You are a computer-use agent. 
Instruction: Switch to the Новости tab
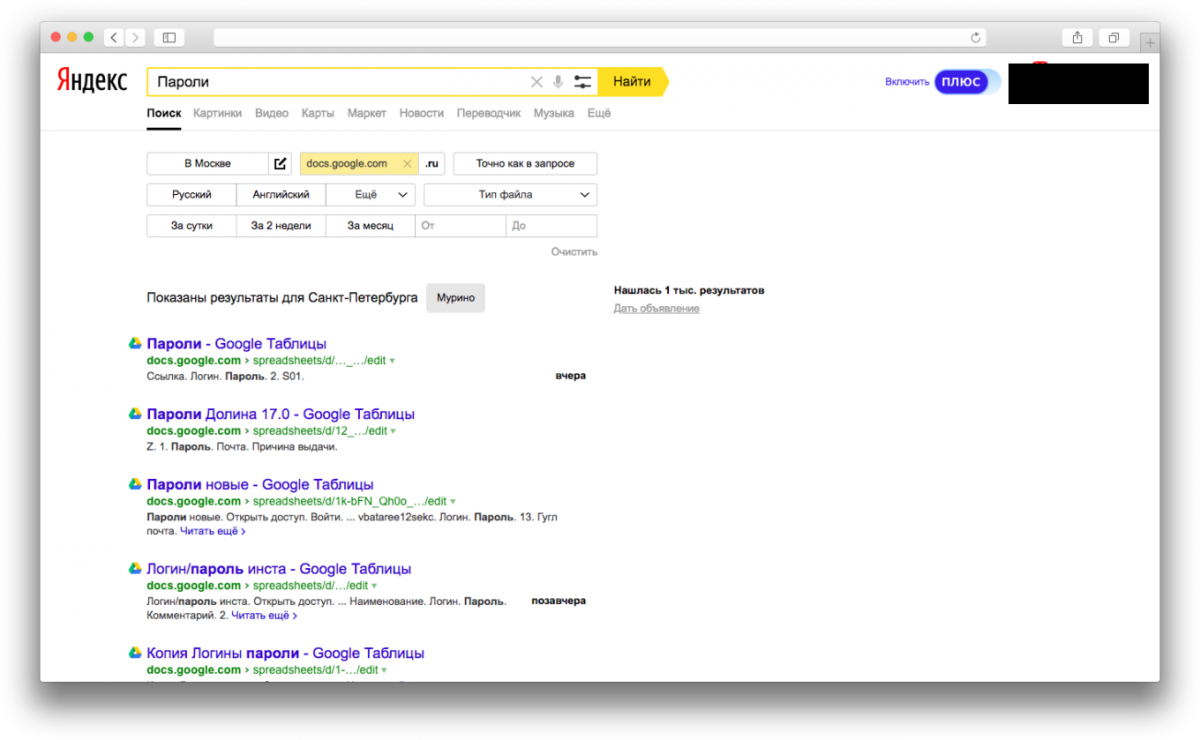click(x=421, y=113)
